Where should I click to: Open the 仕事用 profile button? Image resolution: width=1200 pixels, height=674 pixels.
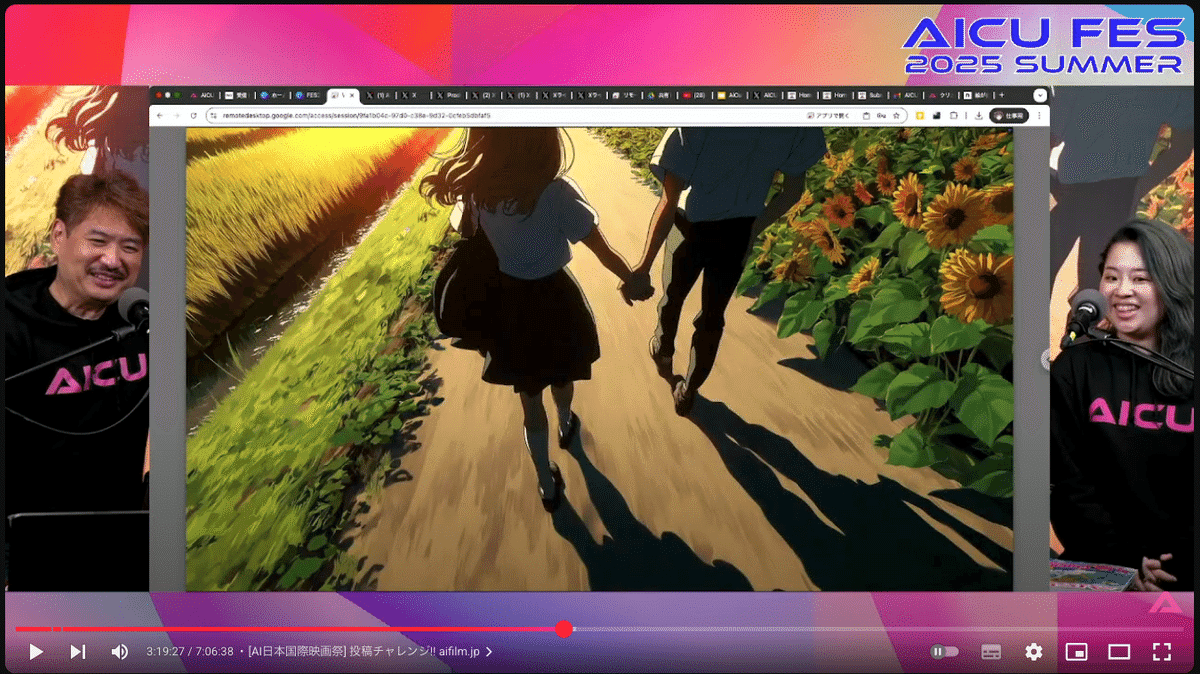(1009, 115)
